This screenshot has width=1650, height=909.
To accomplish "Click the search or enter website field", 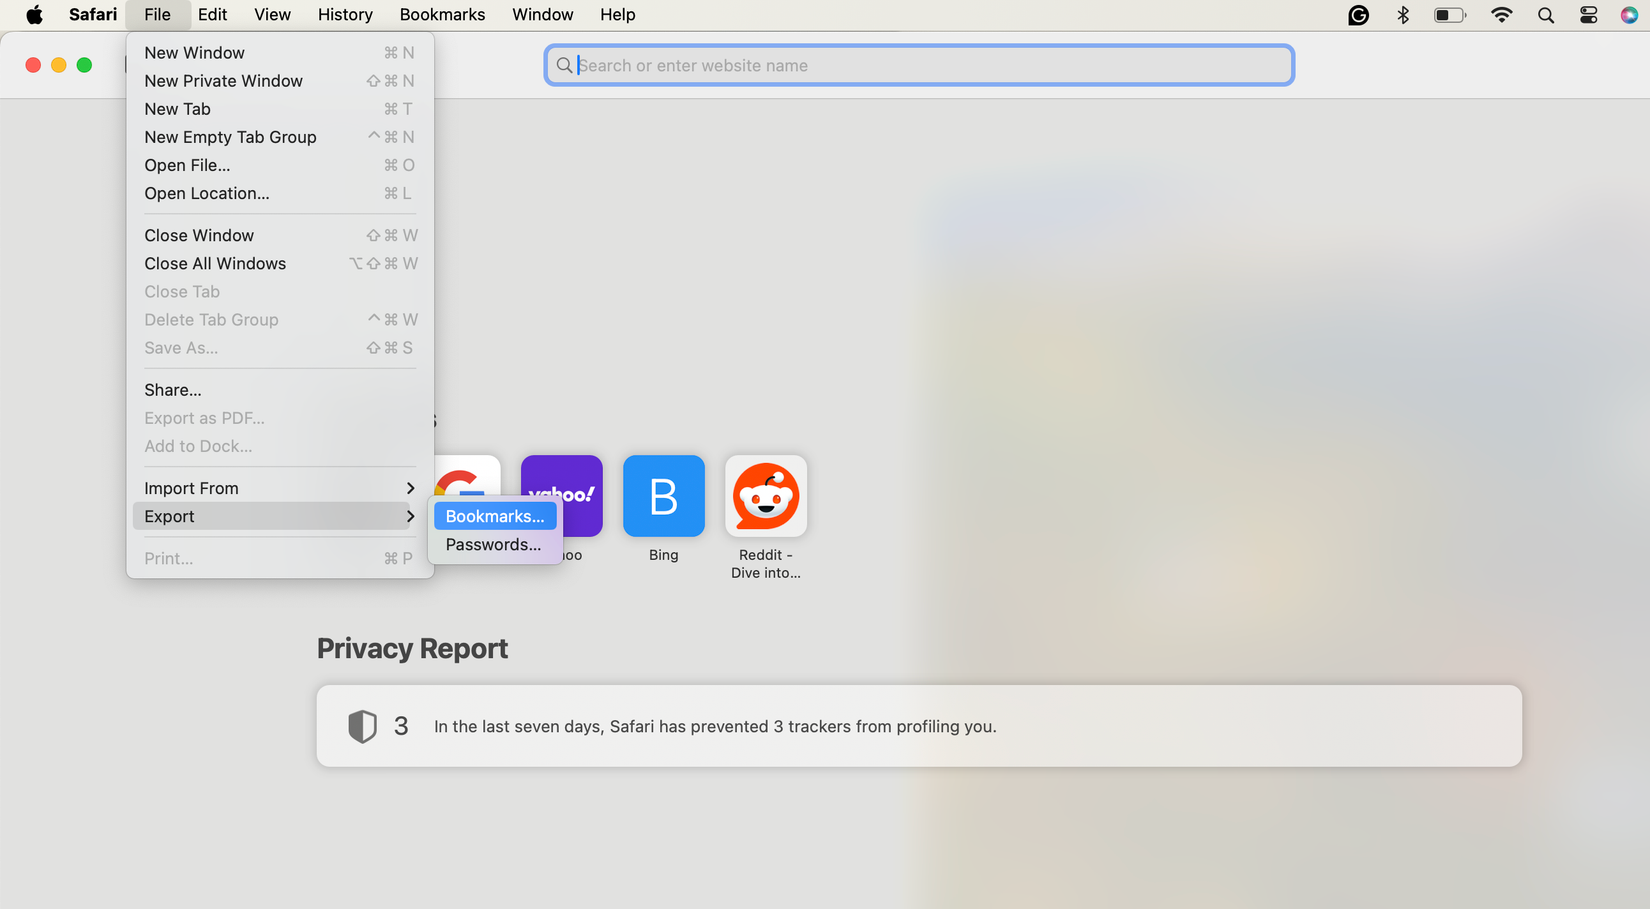I will click(x=918, y=65).
